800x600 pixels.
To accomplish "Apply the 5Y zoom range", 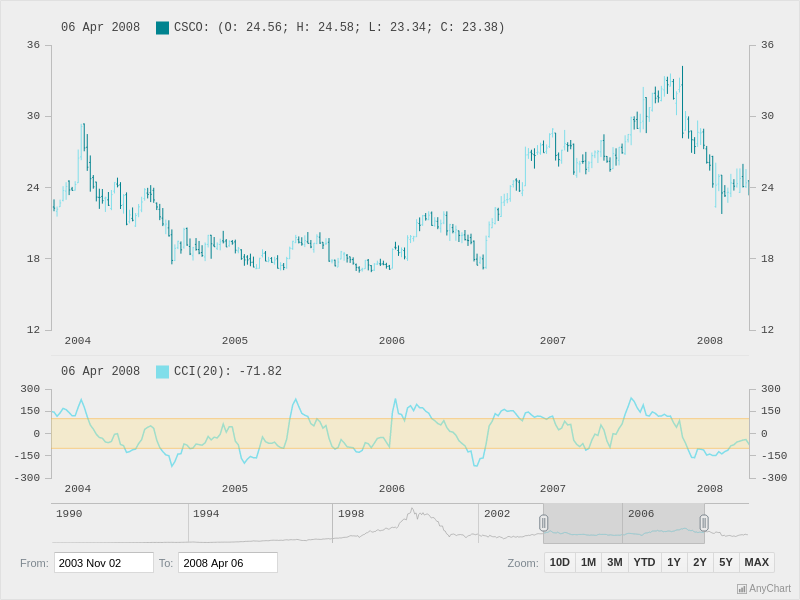I will (726, 562).
